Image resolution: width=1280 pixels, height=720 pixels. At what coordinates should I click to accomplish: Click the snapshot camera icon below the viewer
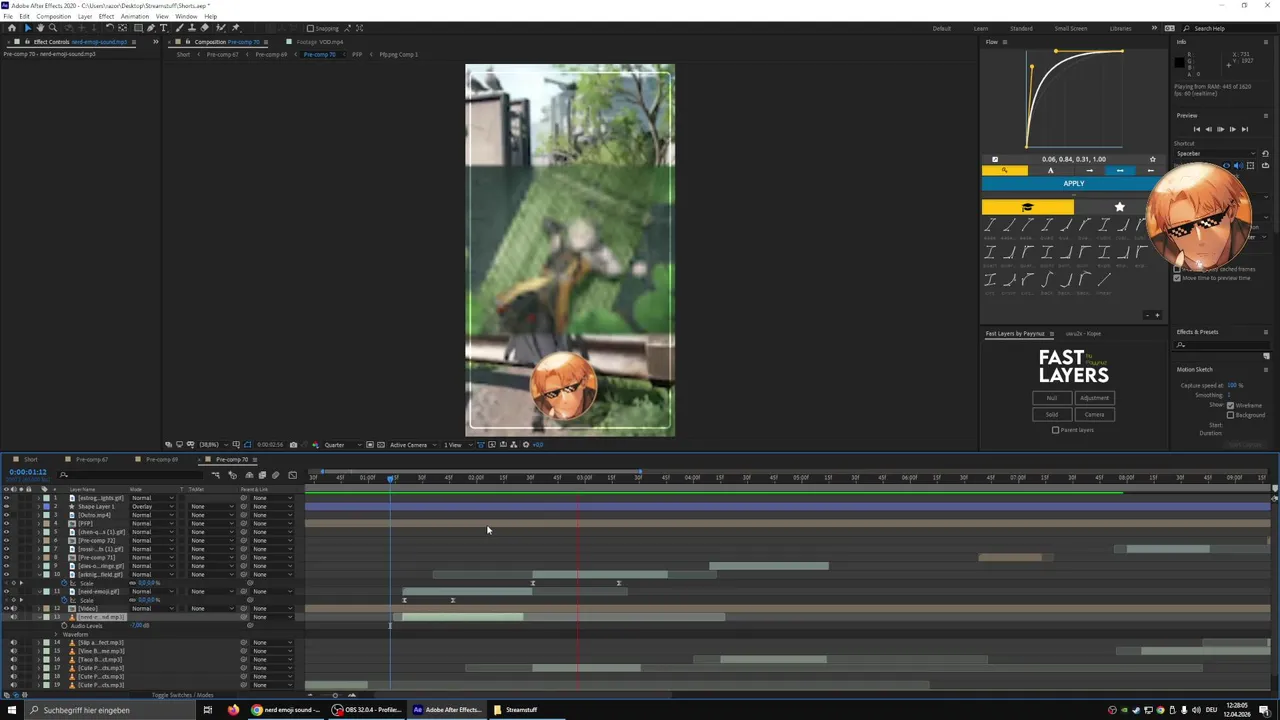(293, 444)
